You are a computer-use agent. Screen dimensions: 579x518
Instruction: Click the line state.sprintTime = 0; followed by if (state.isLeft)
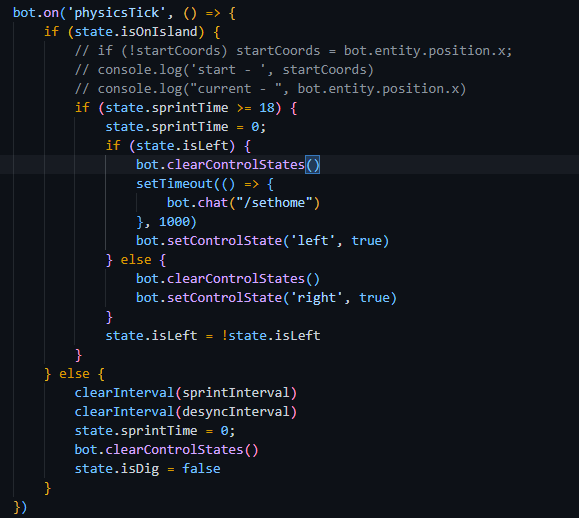point(185,127)
